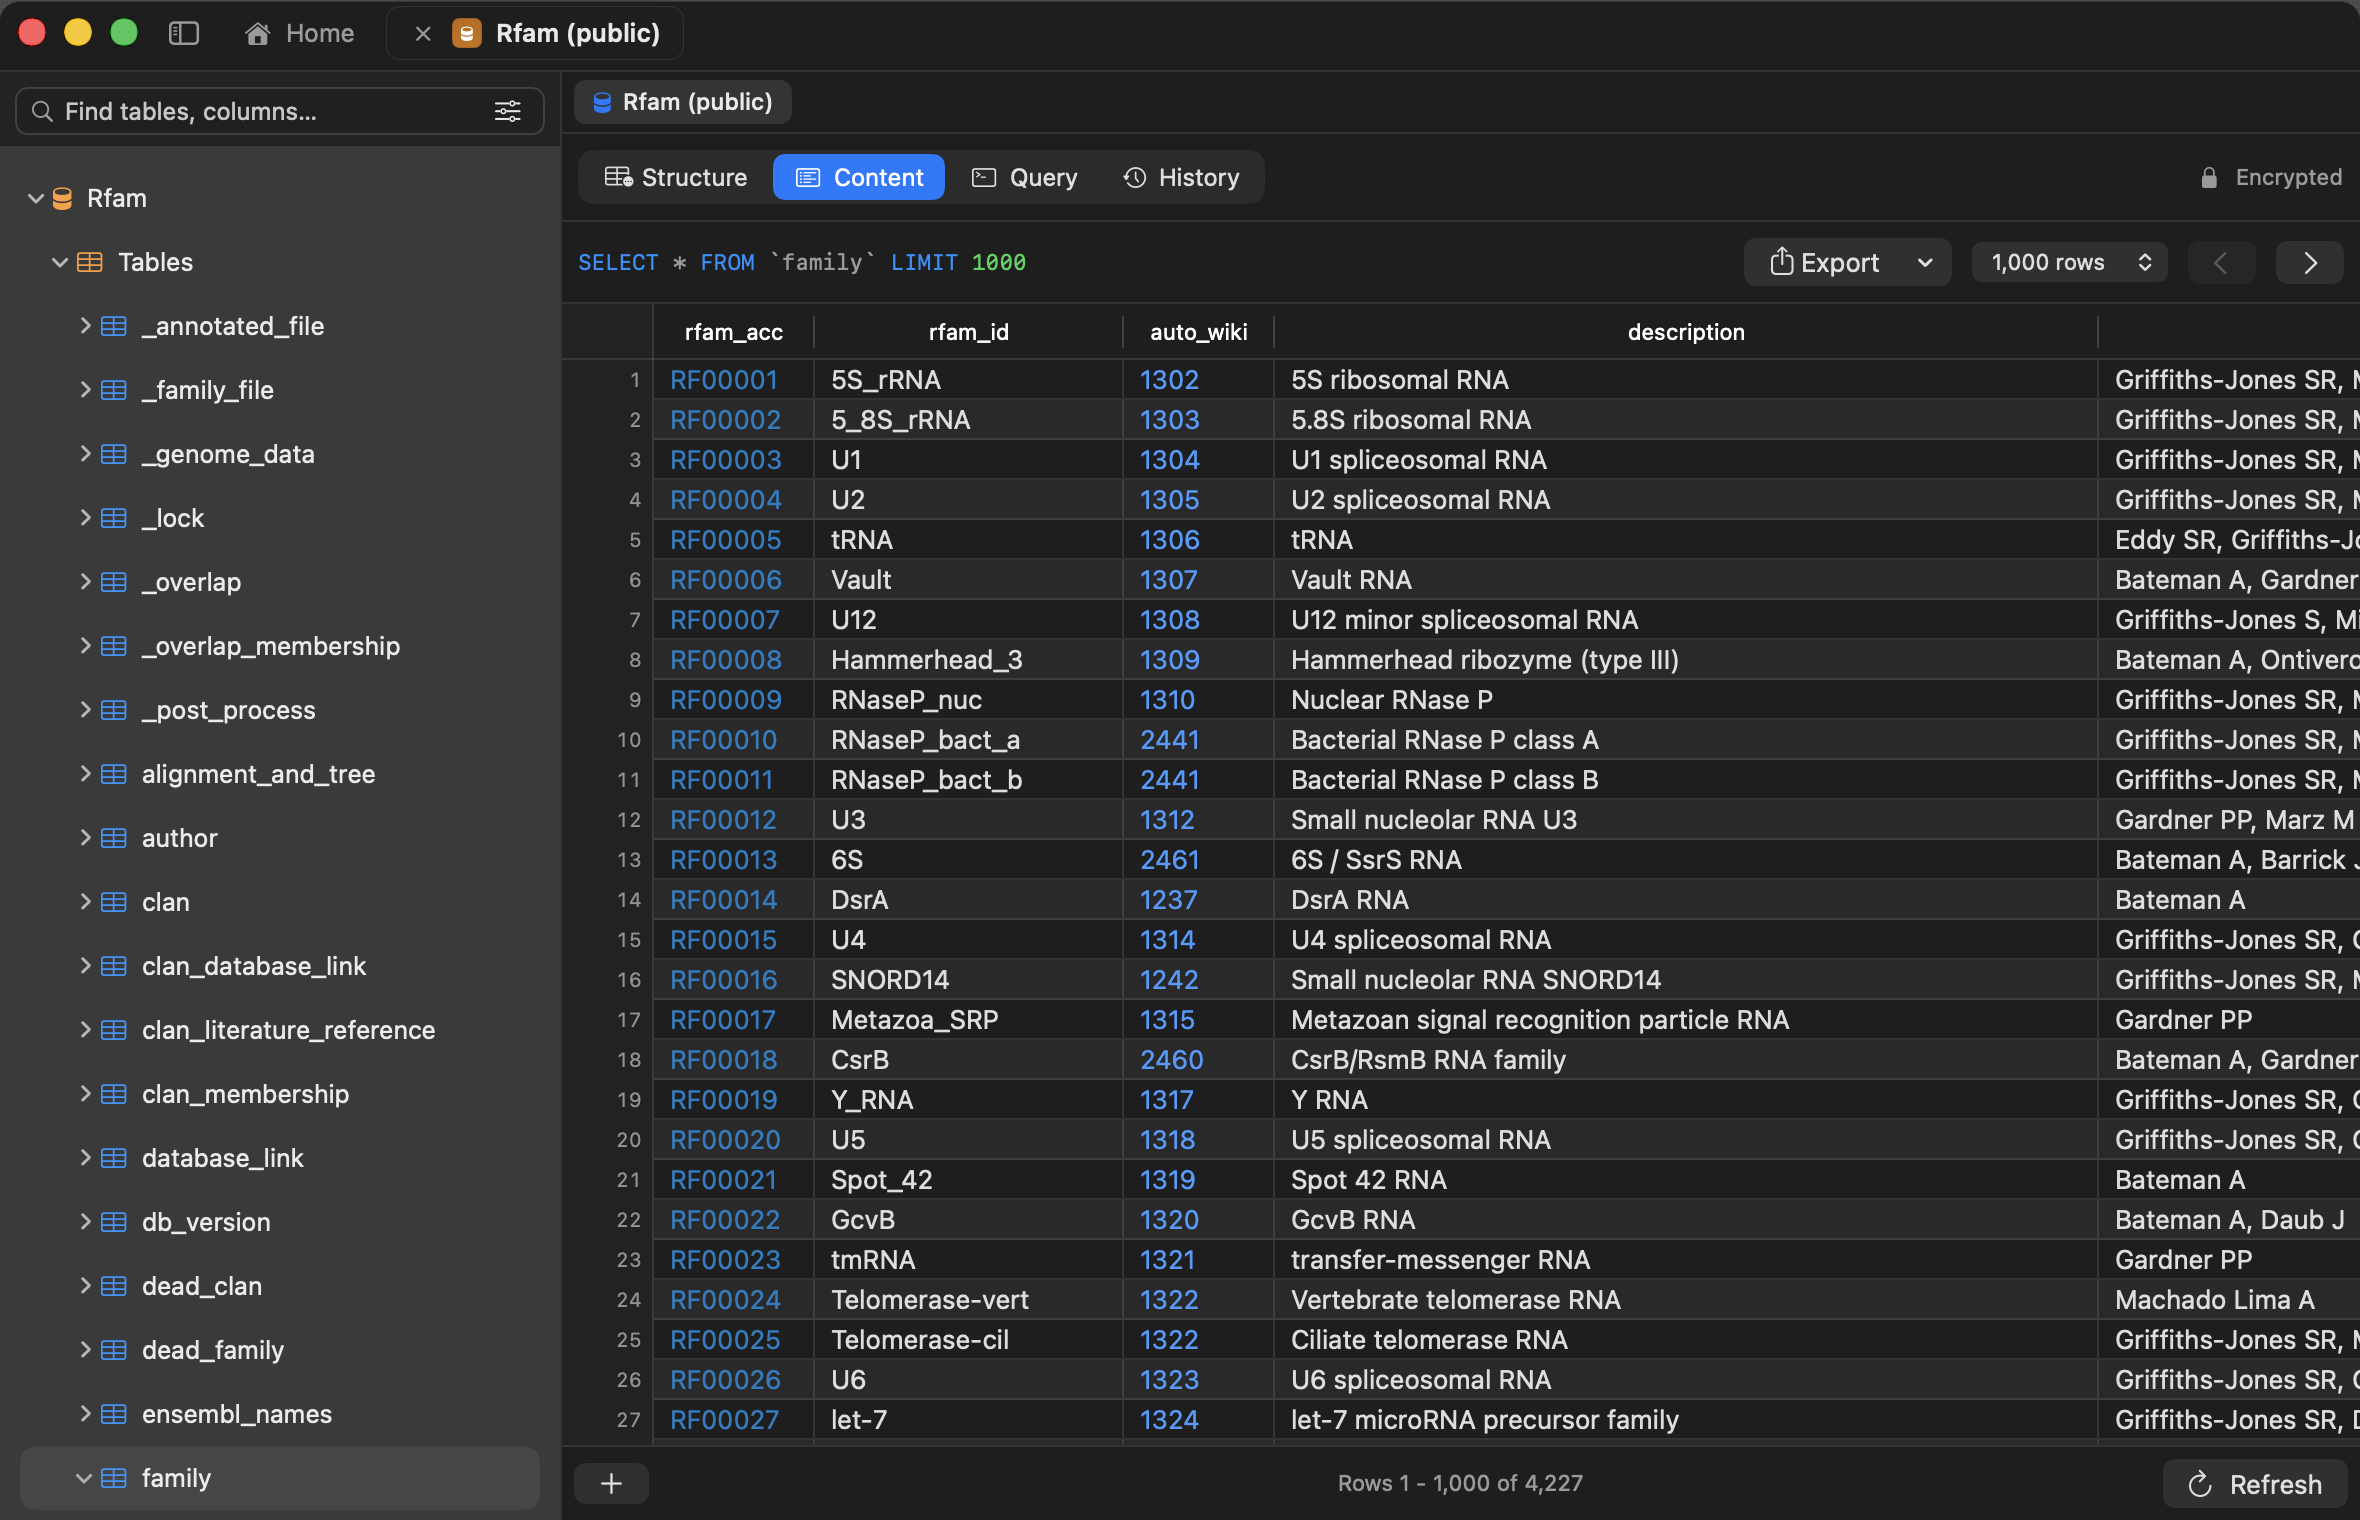Select the database_link table
2360x1520 pixels.
[x=222, y=1158]
